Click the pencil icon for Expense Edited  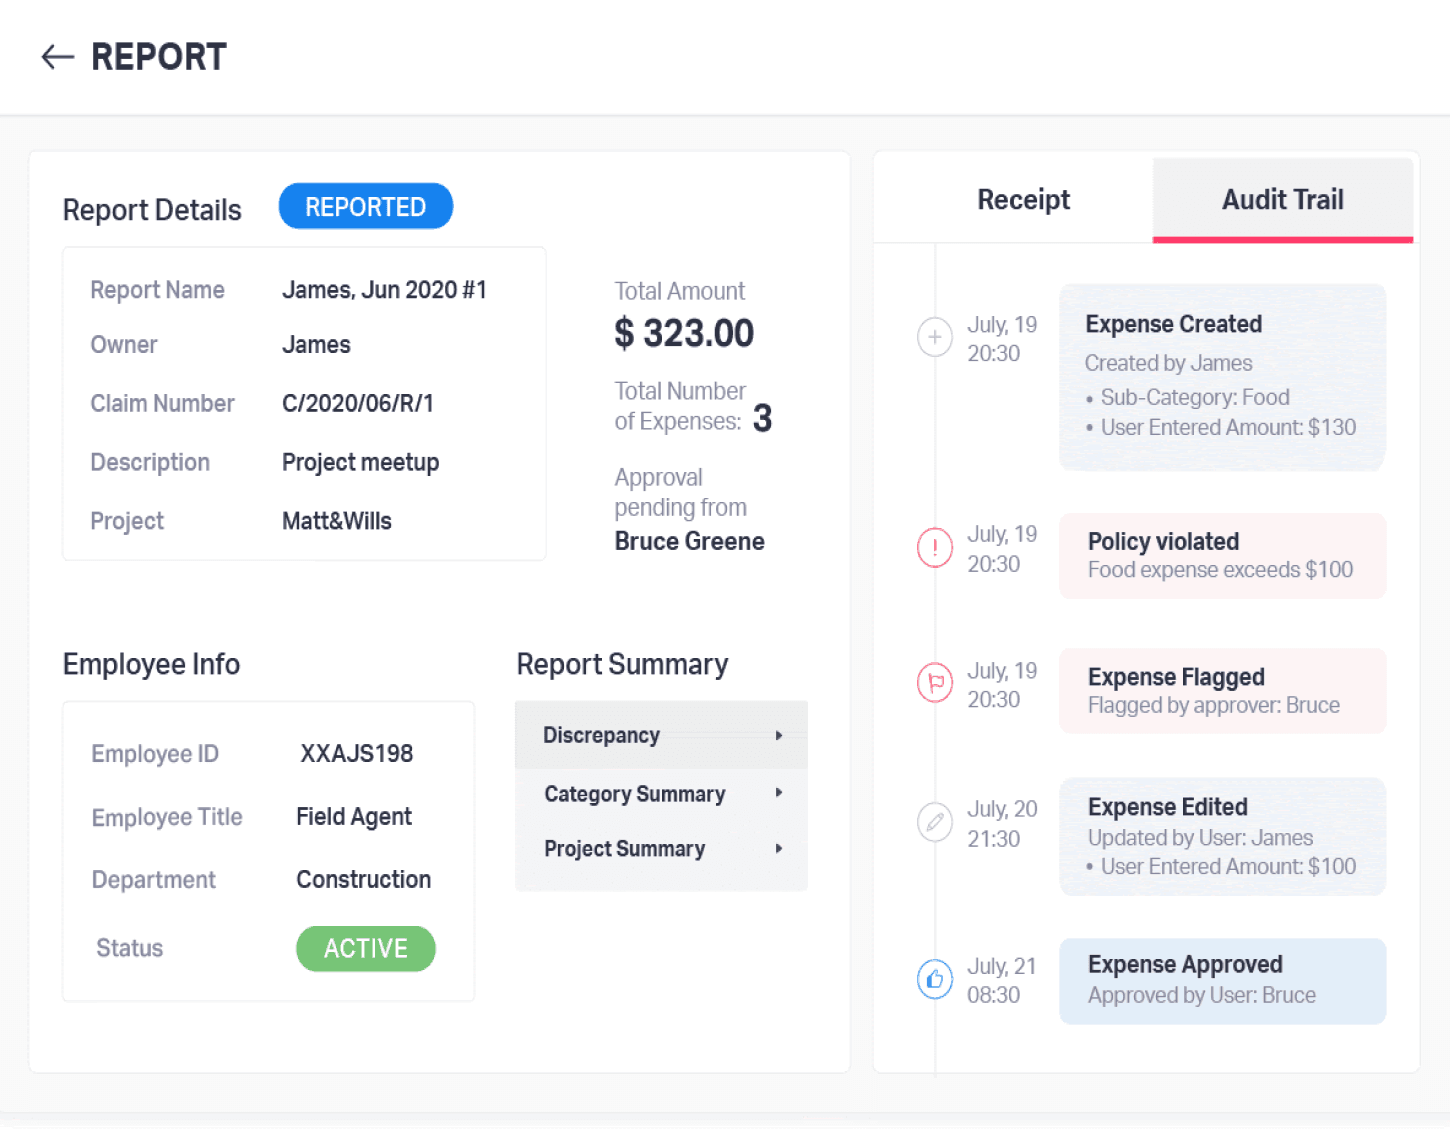[x=935, y=823]
